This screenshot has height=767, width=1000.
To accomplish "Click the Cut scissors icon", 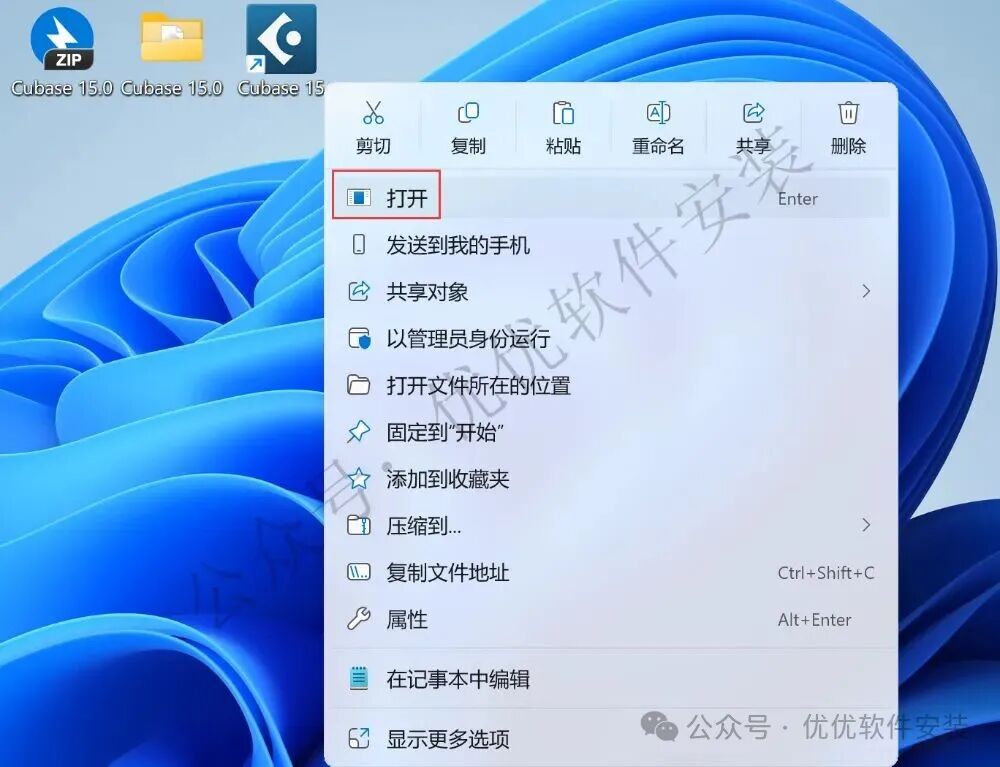I will coord(373,112).
